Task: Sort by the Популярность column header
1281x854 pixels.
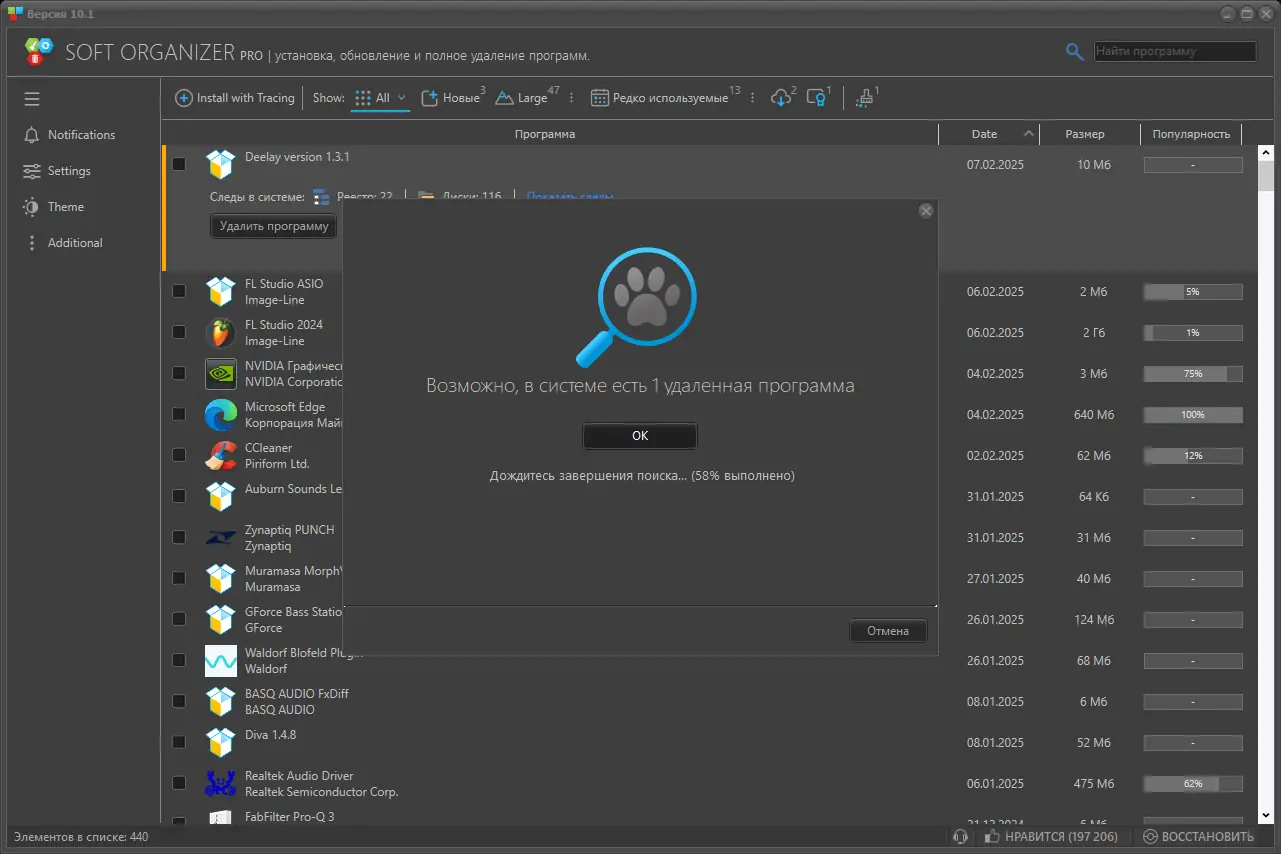Action: (x=1191, y=134)
